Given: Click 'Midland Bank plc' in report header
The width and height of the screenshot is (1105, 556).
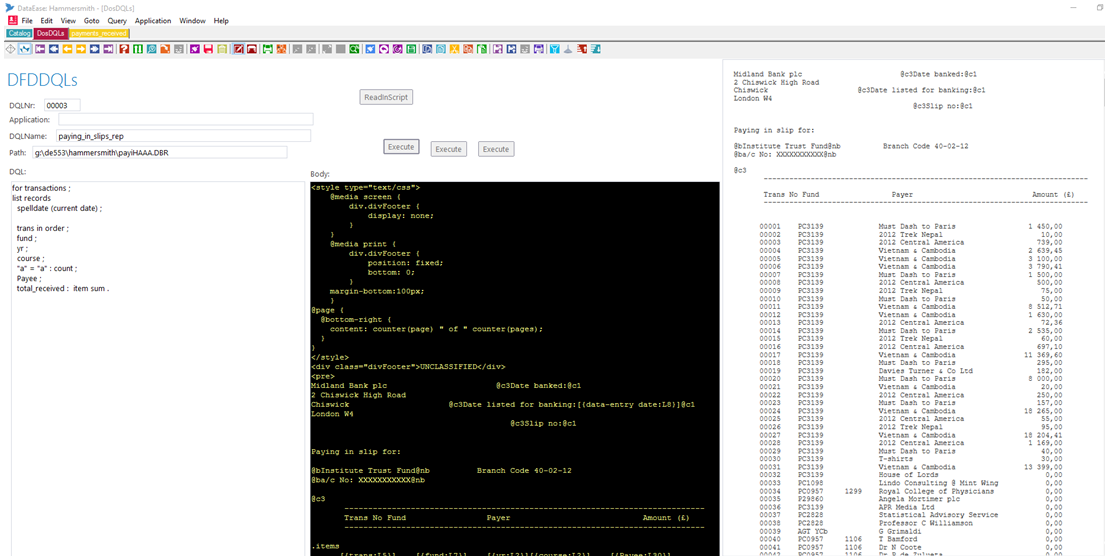Looking at the screenshot, I should pos(768,73).
